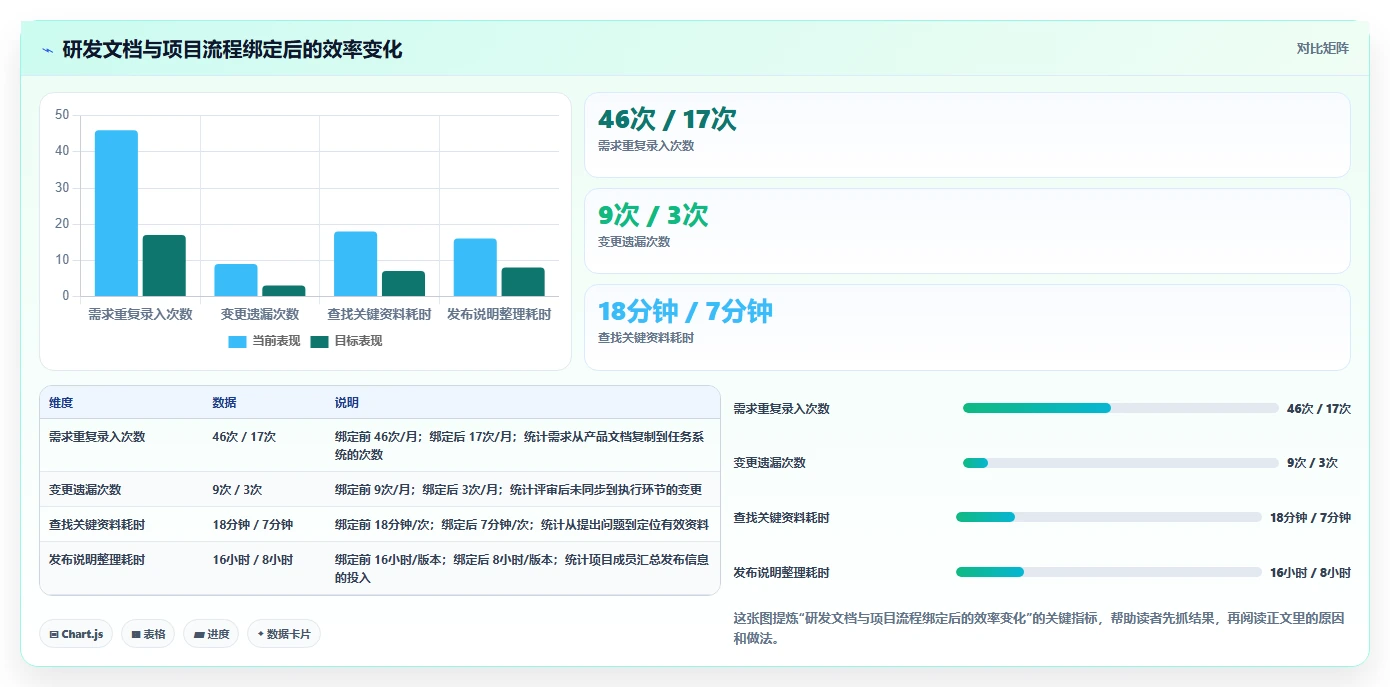Click the 发布说明整理耗时 x-axis label
This screenshot has height=687, width=1390.
point(499,314)
